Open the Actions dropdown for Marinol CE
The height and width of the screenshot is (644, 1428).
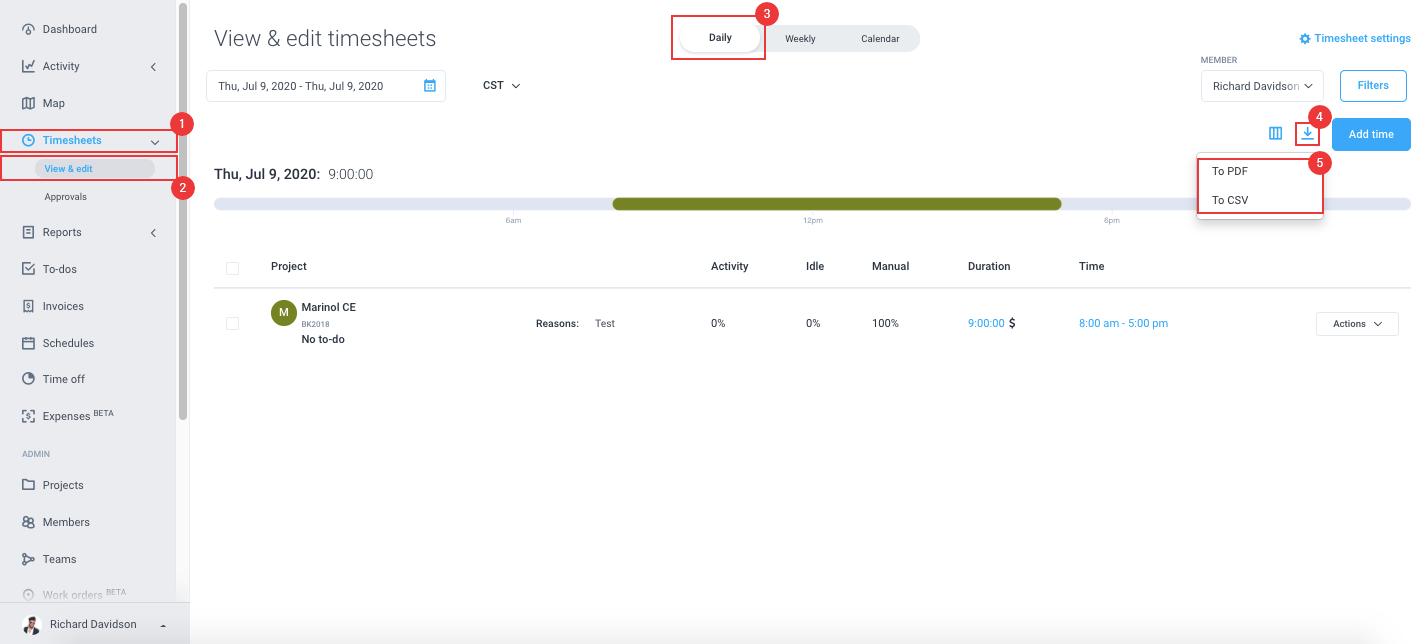(x=1356, y=323)
